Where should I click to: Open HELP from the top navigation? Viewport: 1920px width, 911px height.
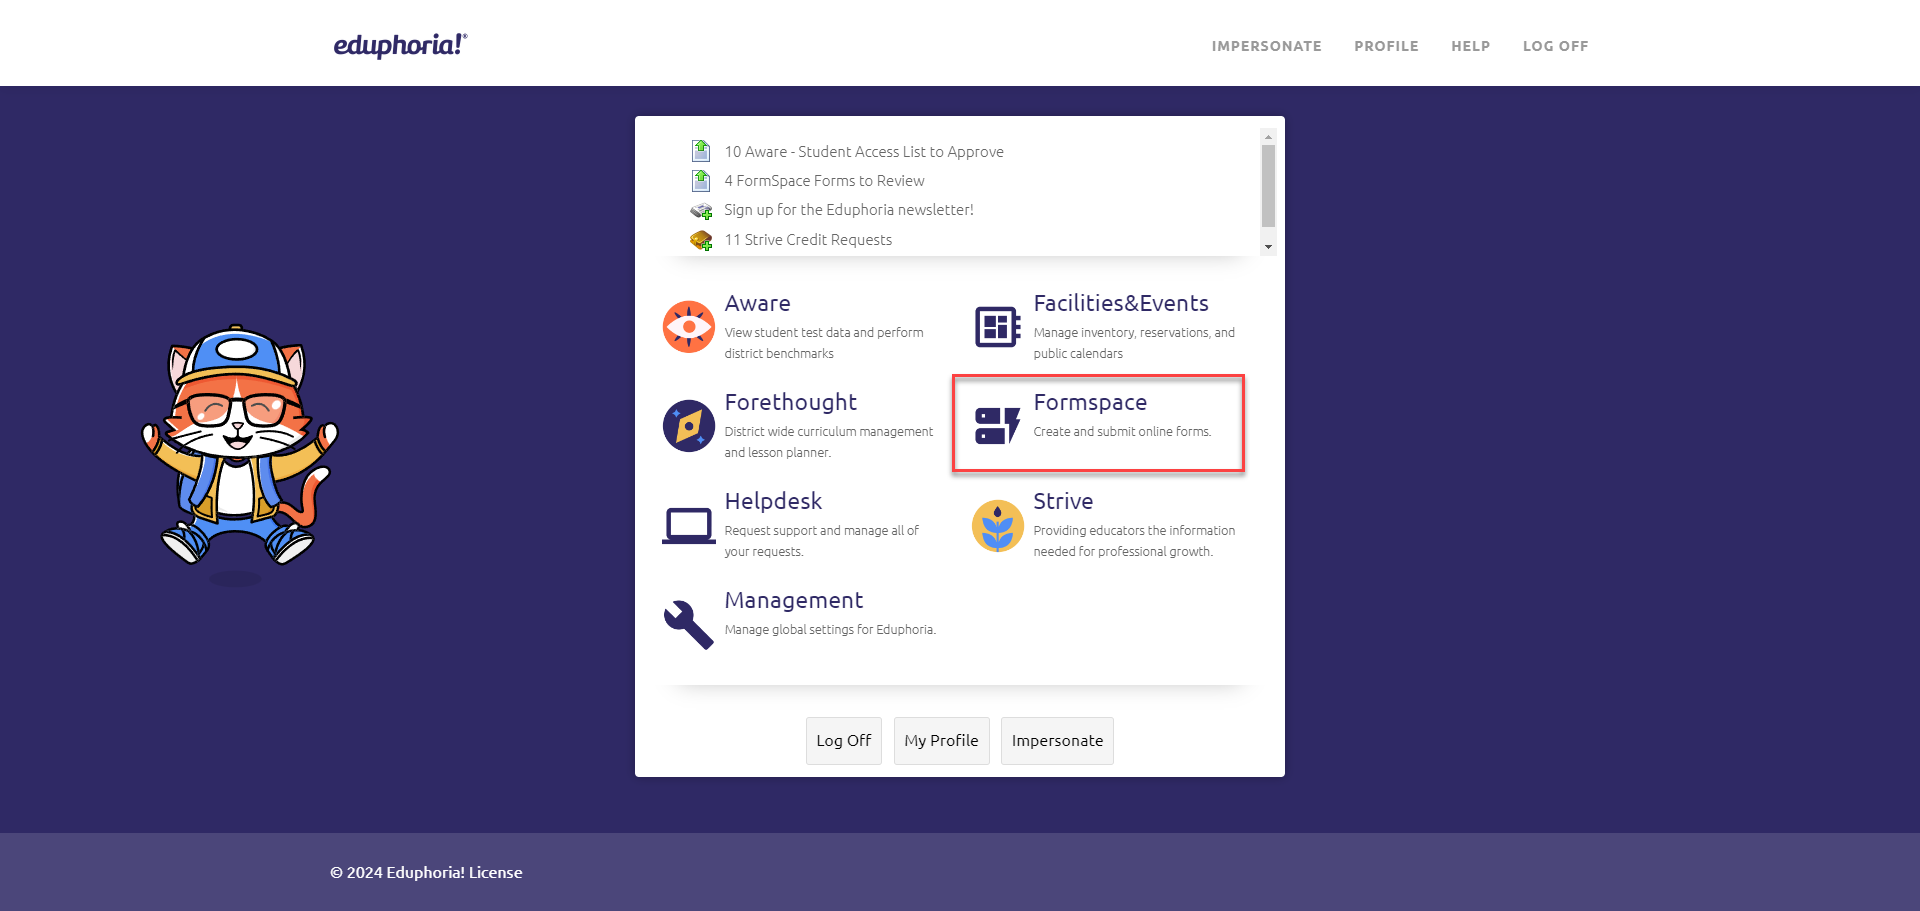1470,46
